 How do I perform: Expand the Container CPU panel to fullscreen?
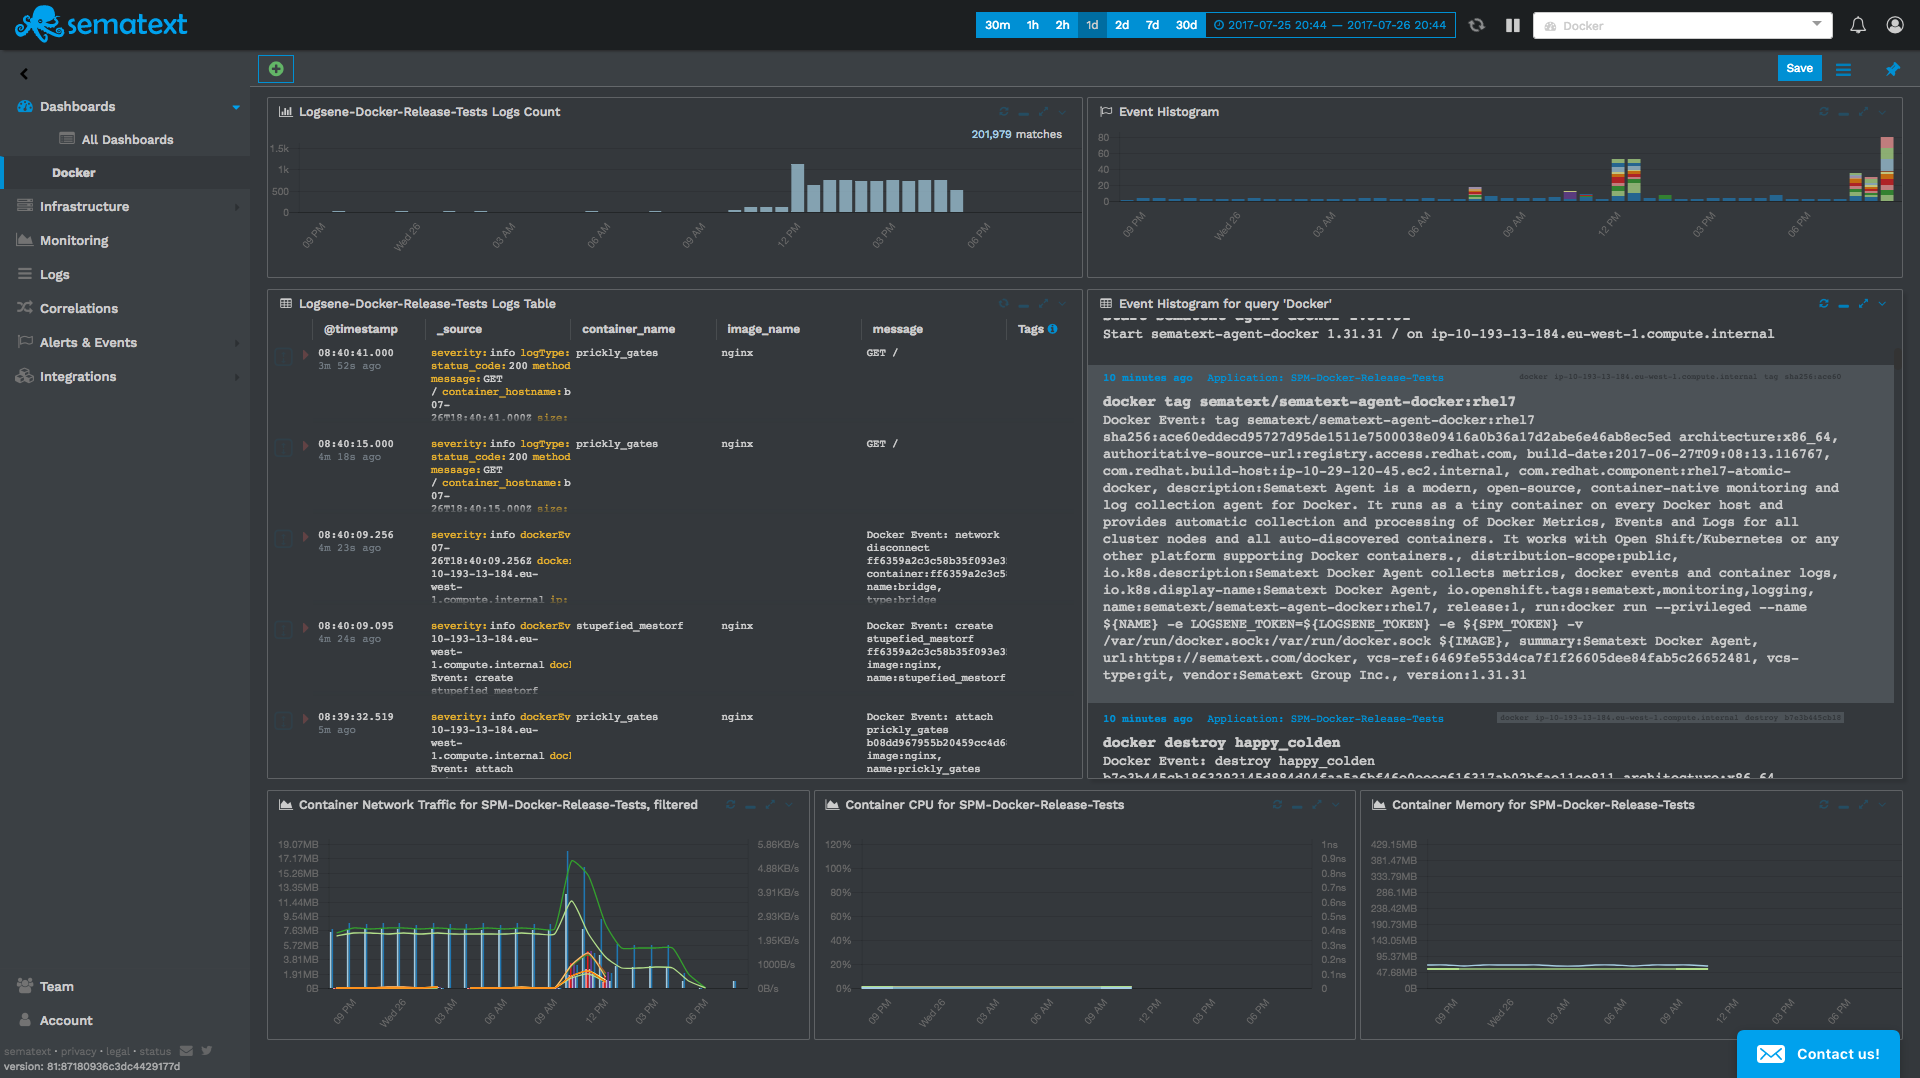[x=1316, y=804]
